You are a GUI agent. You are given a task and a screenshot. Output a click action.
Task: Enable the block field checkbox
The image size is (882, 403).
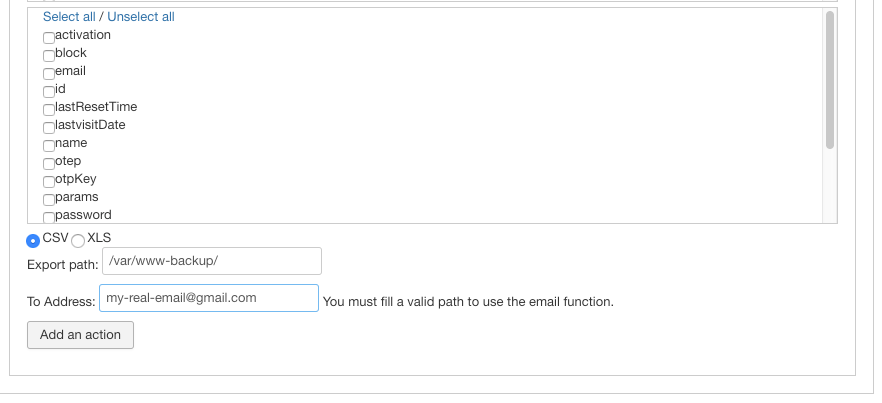tap(49, 55)
